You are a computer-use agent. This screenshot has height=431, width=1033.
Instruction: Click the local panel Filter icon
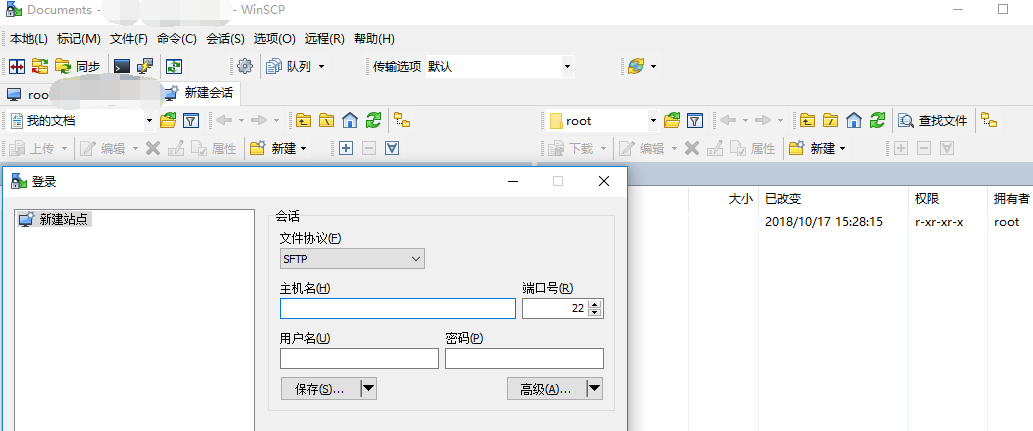tap(190, 121)
